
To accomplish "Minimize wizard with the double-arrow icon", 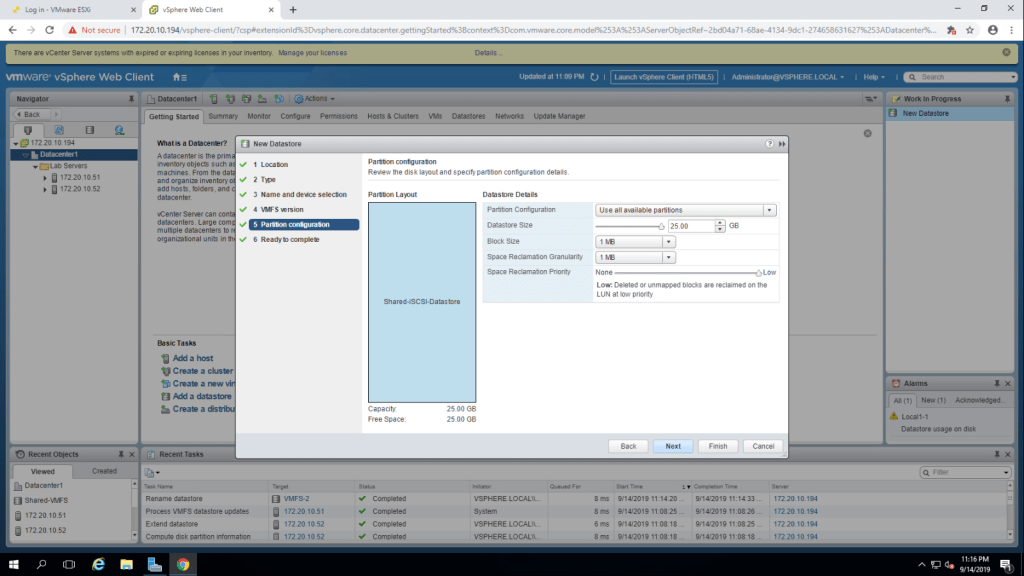I will tap(781, 144).
